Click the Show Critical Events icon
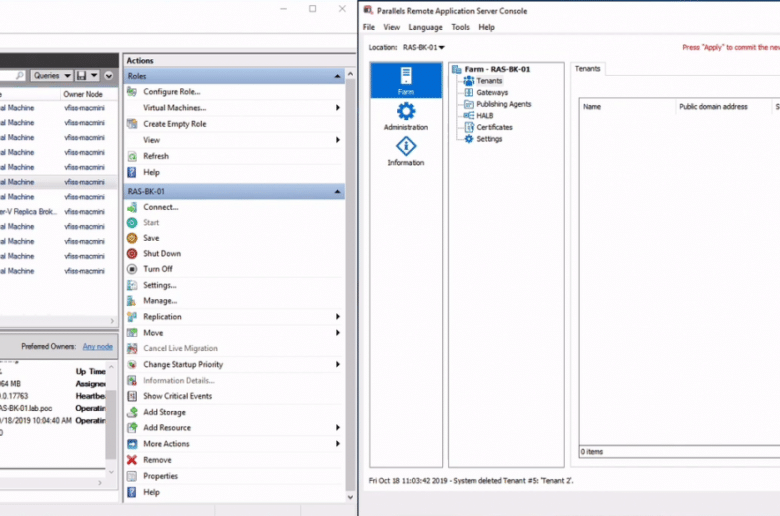Viewport: 780px width, 516px height. [132, 396]
